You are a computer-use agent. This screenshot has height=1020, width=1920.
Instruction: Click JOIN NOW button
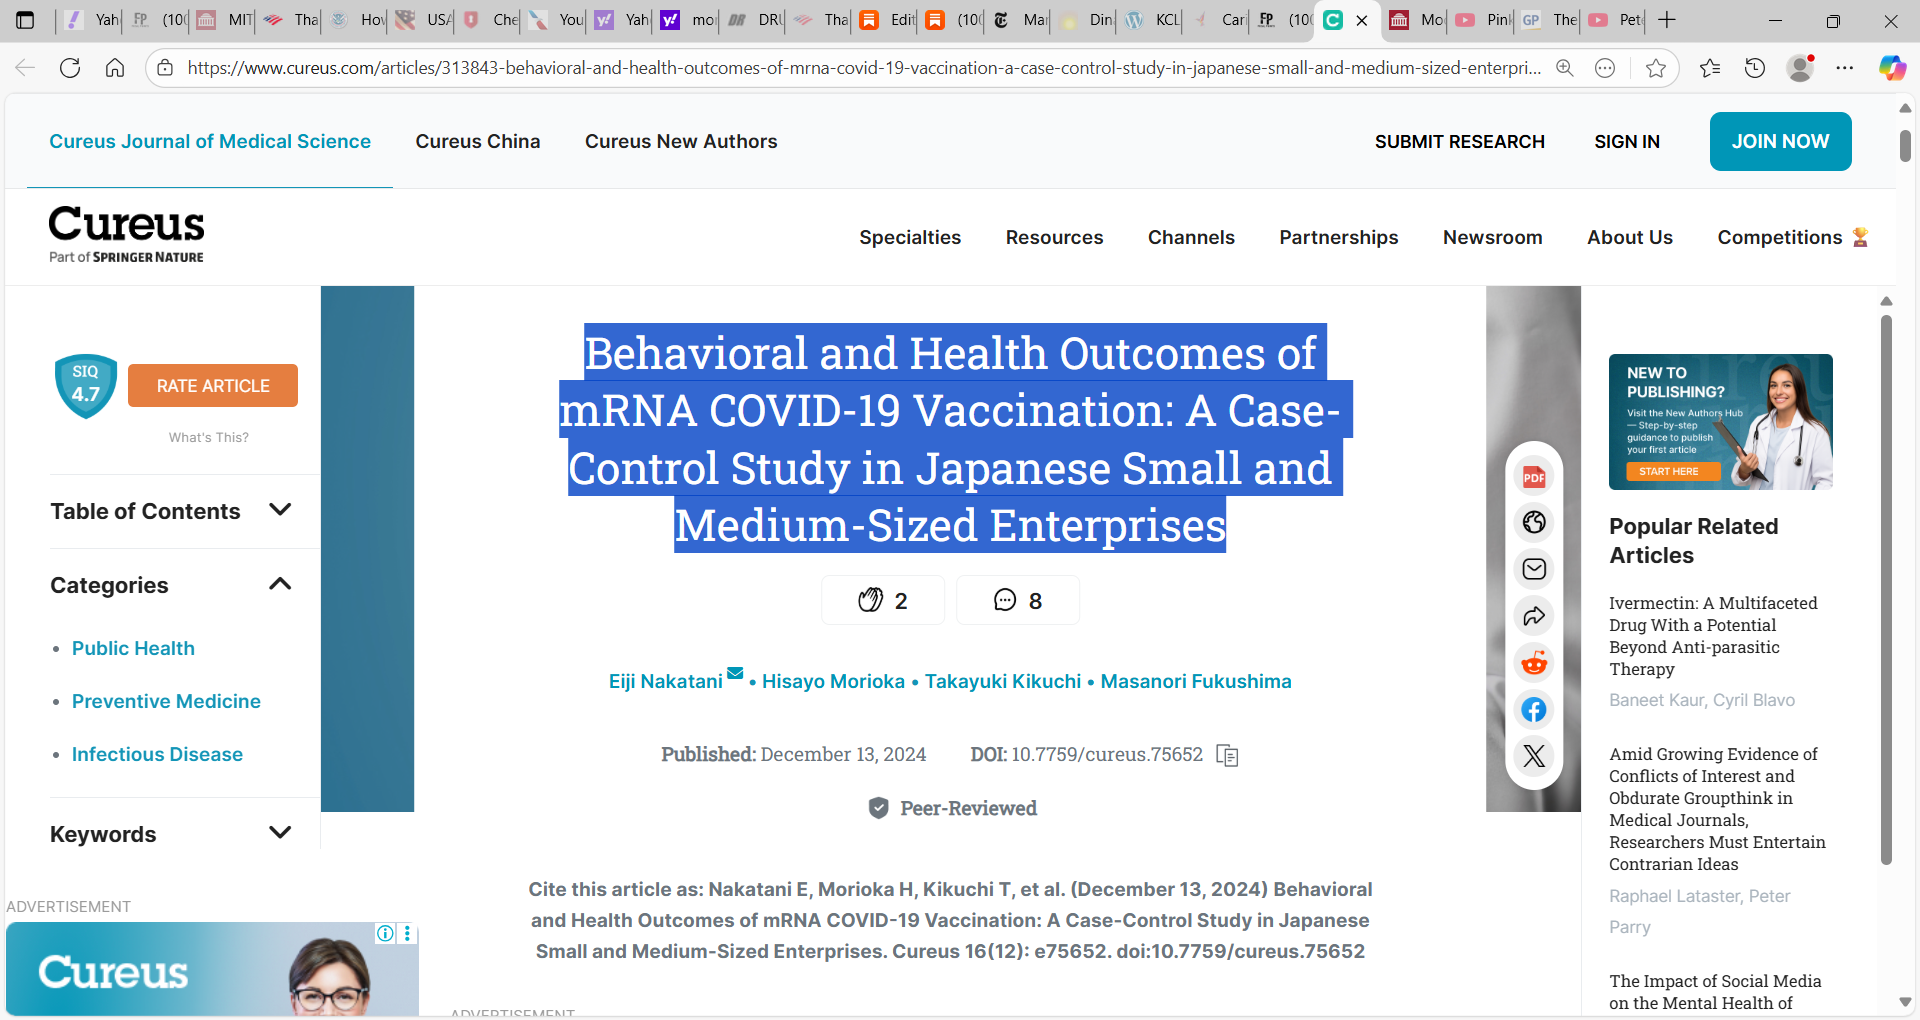(x=1780, y=141)
